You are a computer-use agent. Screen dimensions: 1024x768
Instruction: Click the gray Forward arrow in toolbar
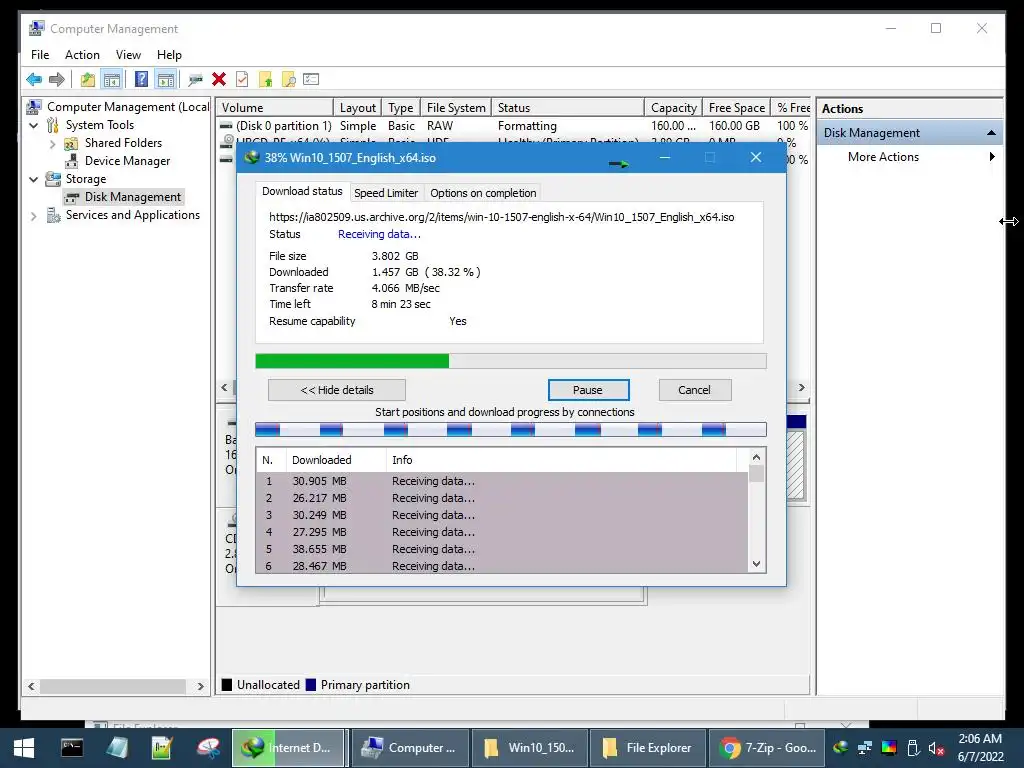coord(57,80)
